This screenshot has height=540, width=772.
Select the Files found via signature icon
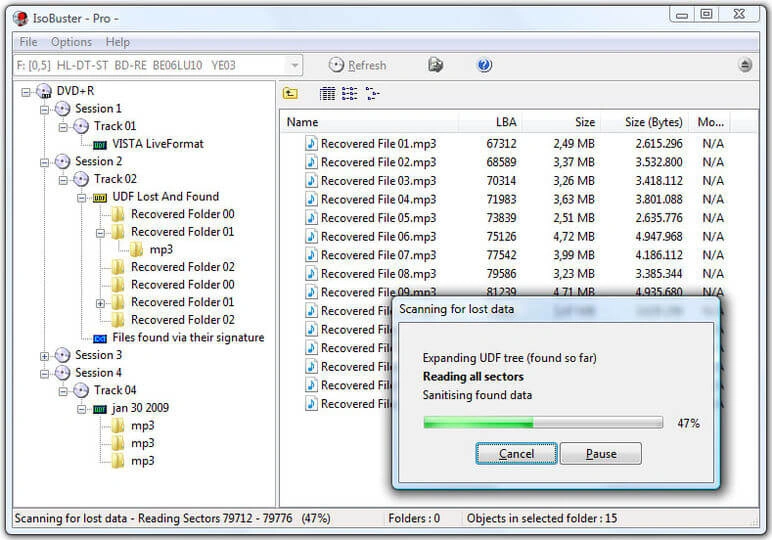100,339
